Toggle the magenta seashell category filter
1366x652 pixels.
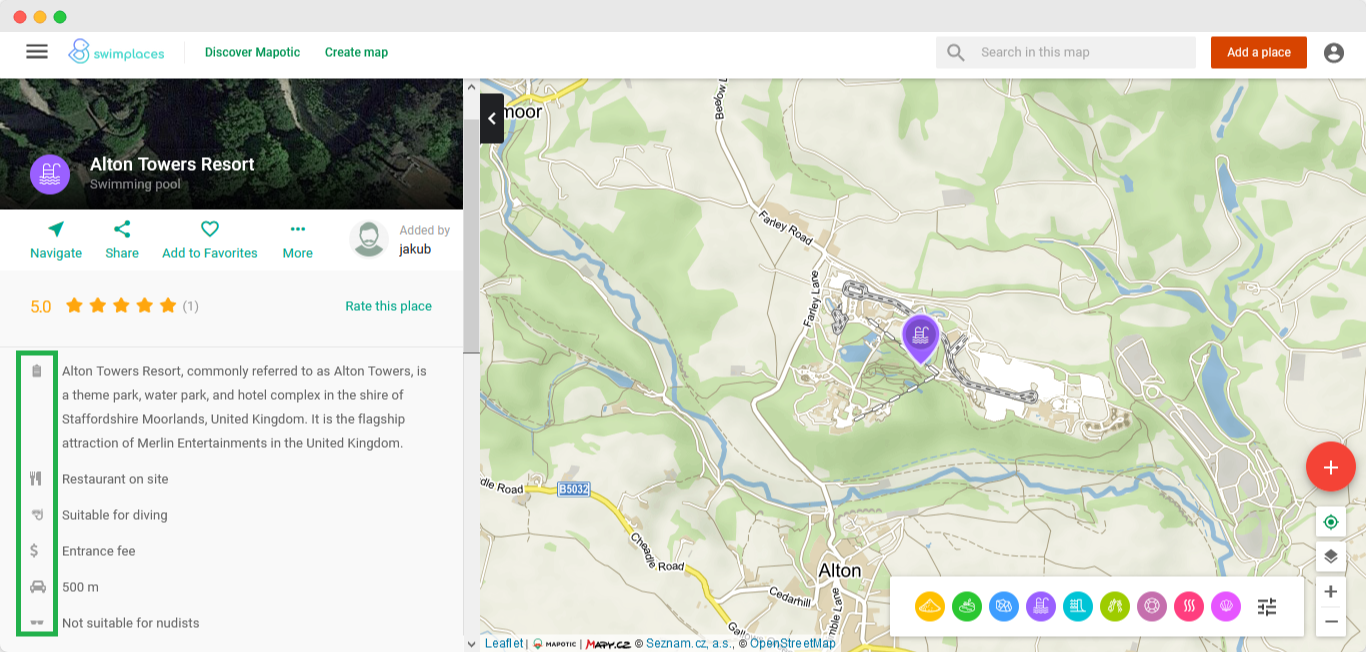[x=1226, y=606]
